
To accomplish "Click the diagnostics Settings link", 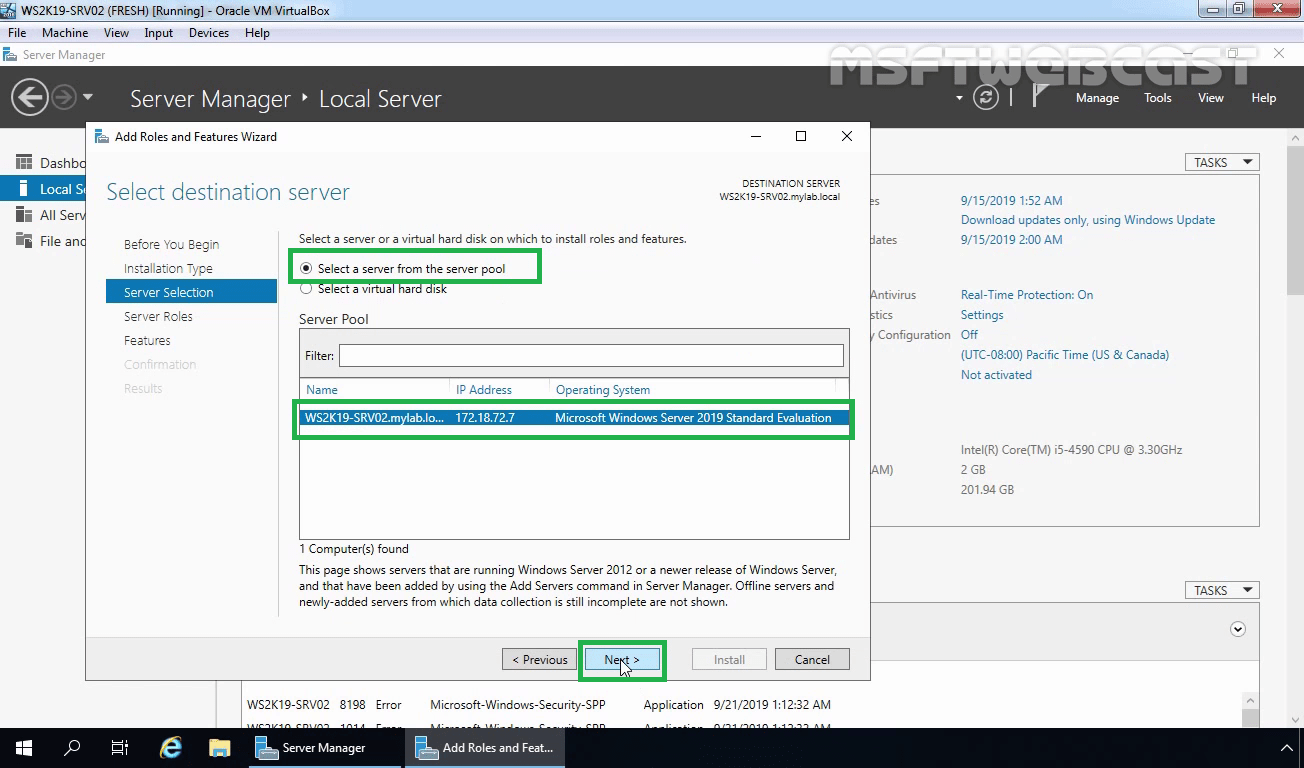I will (x=982, y=315).
